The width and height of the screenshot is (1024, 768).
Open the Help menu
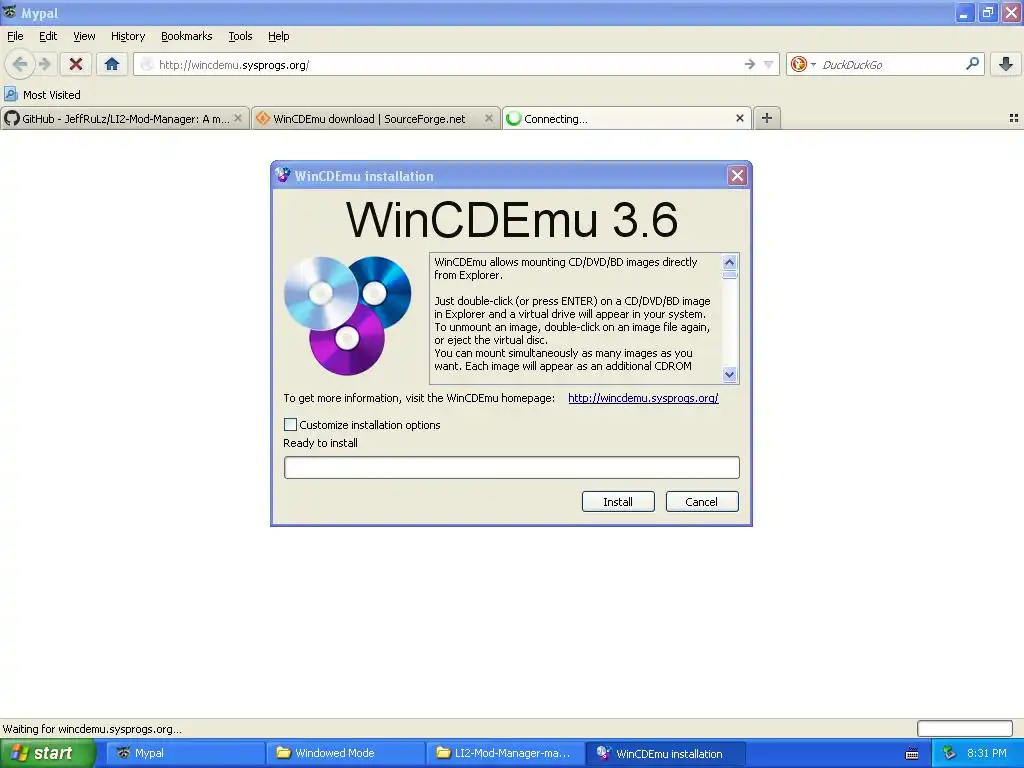[278, 36]
